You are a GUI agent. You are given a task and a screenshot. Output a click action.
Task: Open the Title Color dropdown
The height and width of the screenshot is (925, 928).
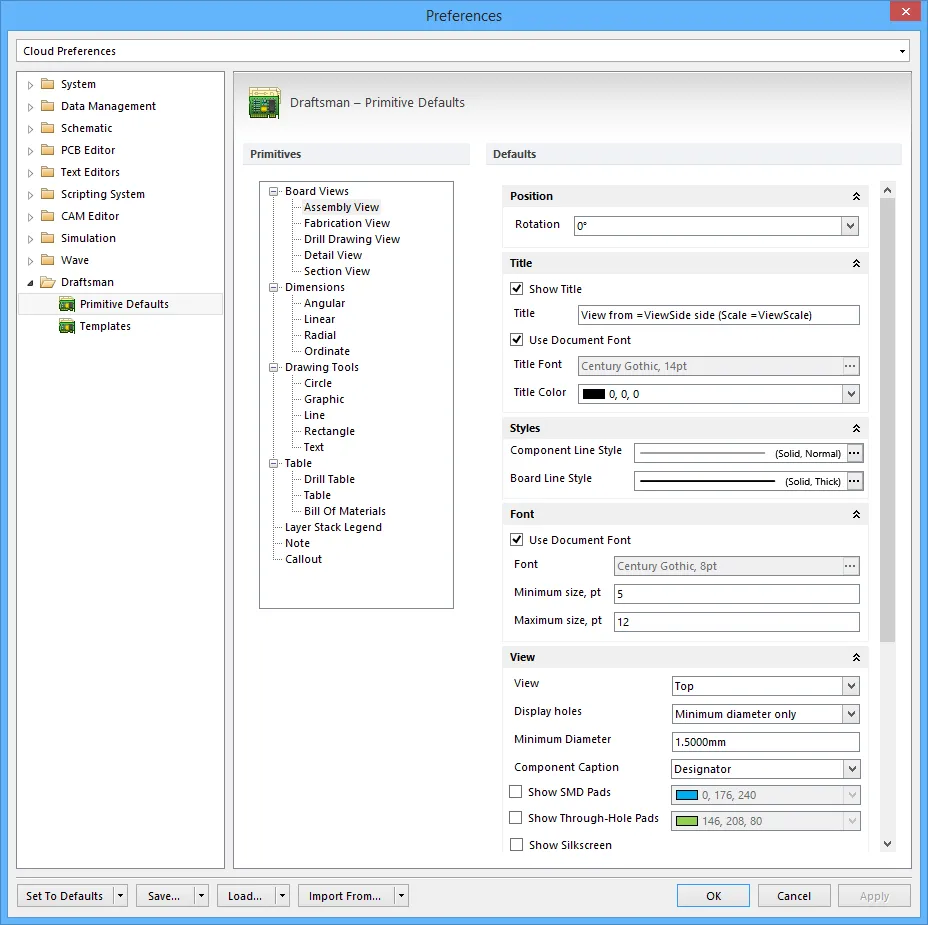point(851,394)
